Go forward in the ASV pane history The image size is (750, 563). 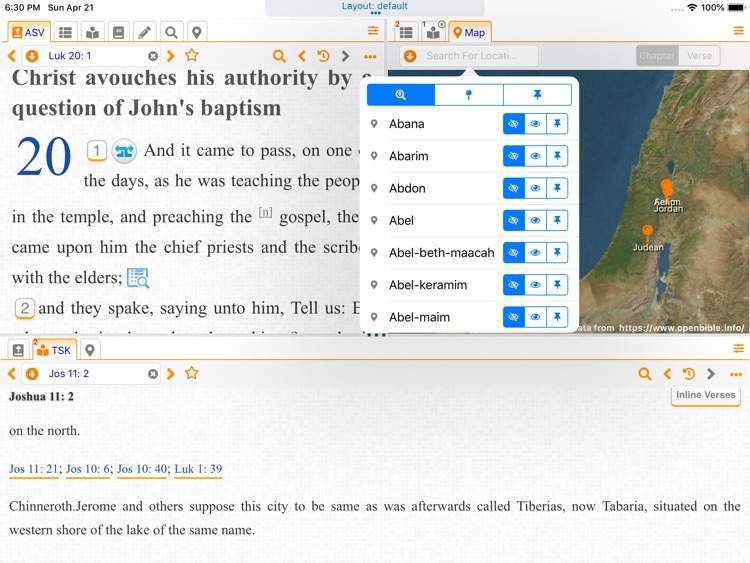coord(345,56)
